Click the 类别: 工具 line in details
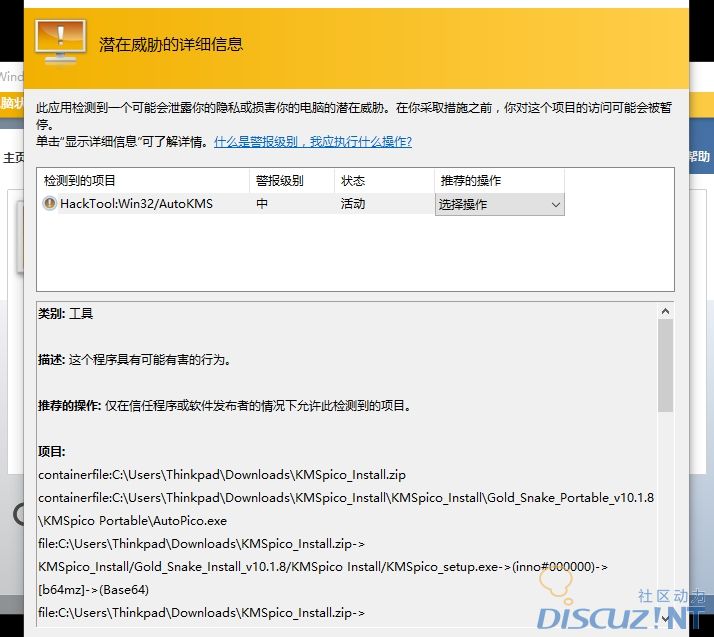The width and height of the screenshot is (714, 637). (66, 314)
